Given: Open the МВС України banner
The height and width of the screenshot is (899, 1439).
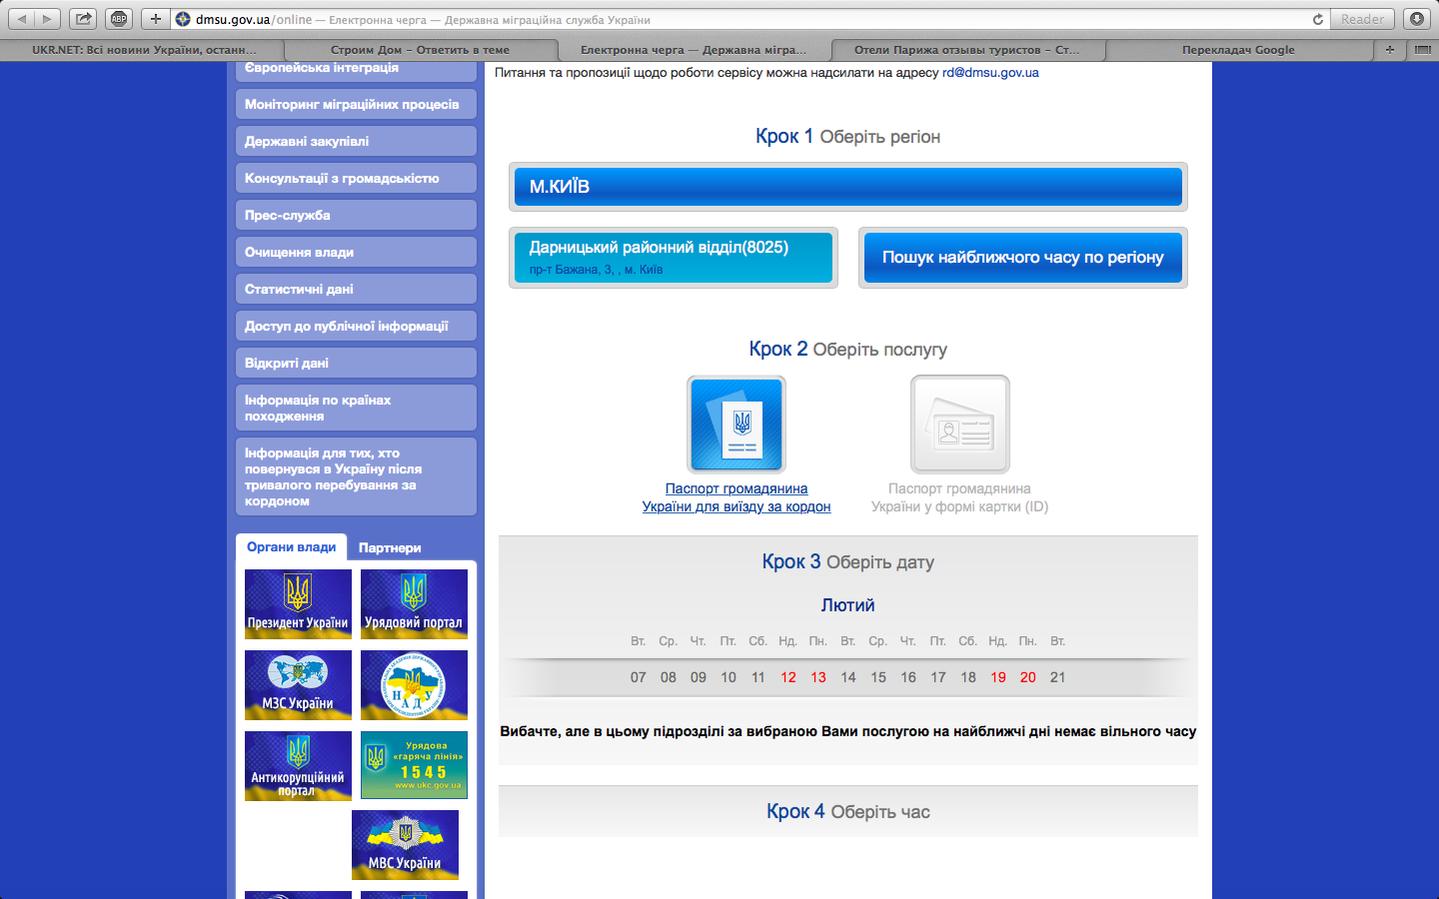Looking at the screenshot, I should tap(405, 845).
